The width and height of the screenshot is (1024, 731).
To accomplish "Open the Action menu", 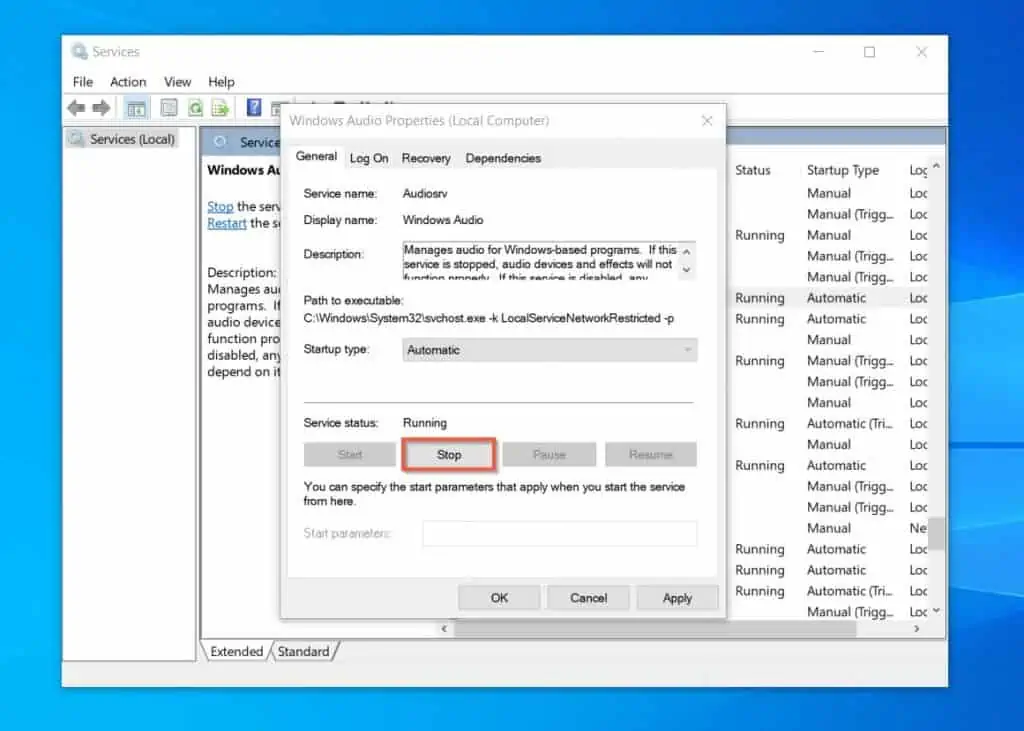I will tap(128, 82).
